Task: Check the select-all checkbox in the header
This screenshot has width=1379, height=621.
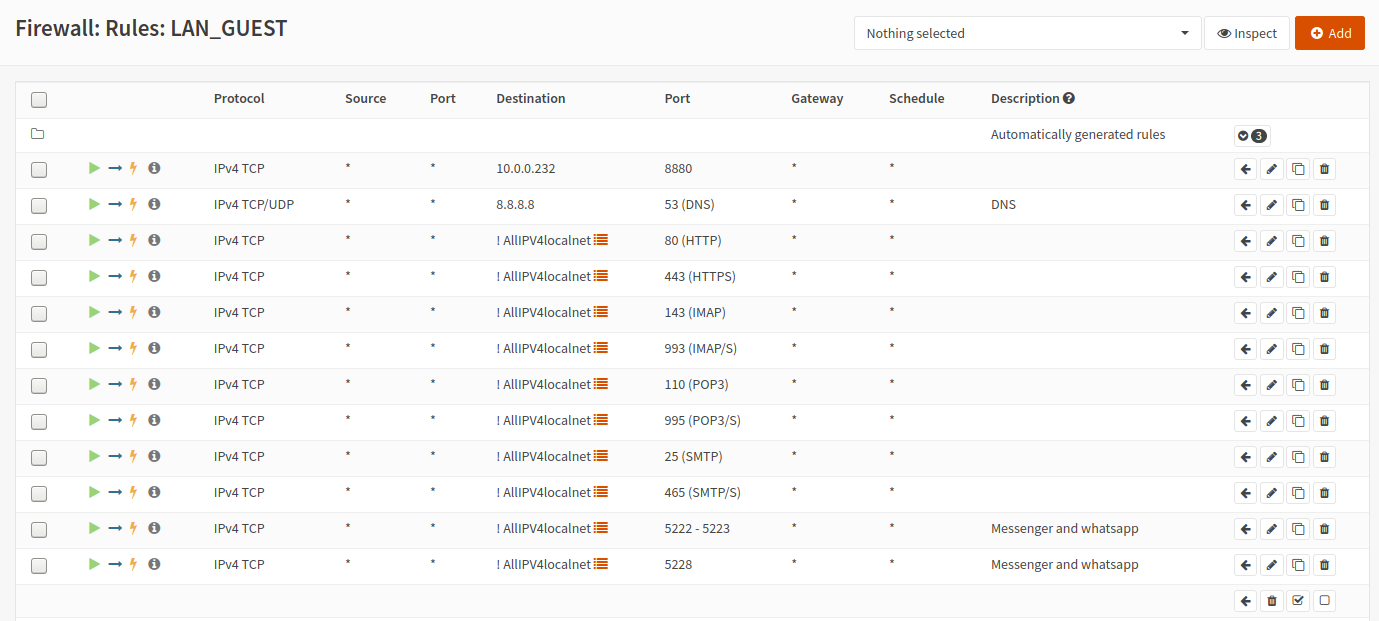Action: click(x=39, y=99)
